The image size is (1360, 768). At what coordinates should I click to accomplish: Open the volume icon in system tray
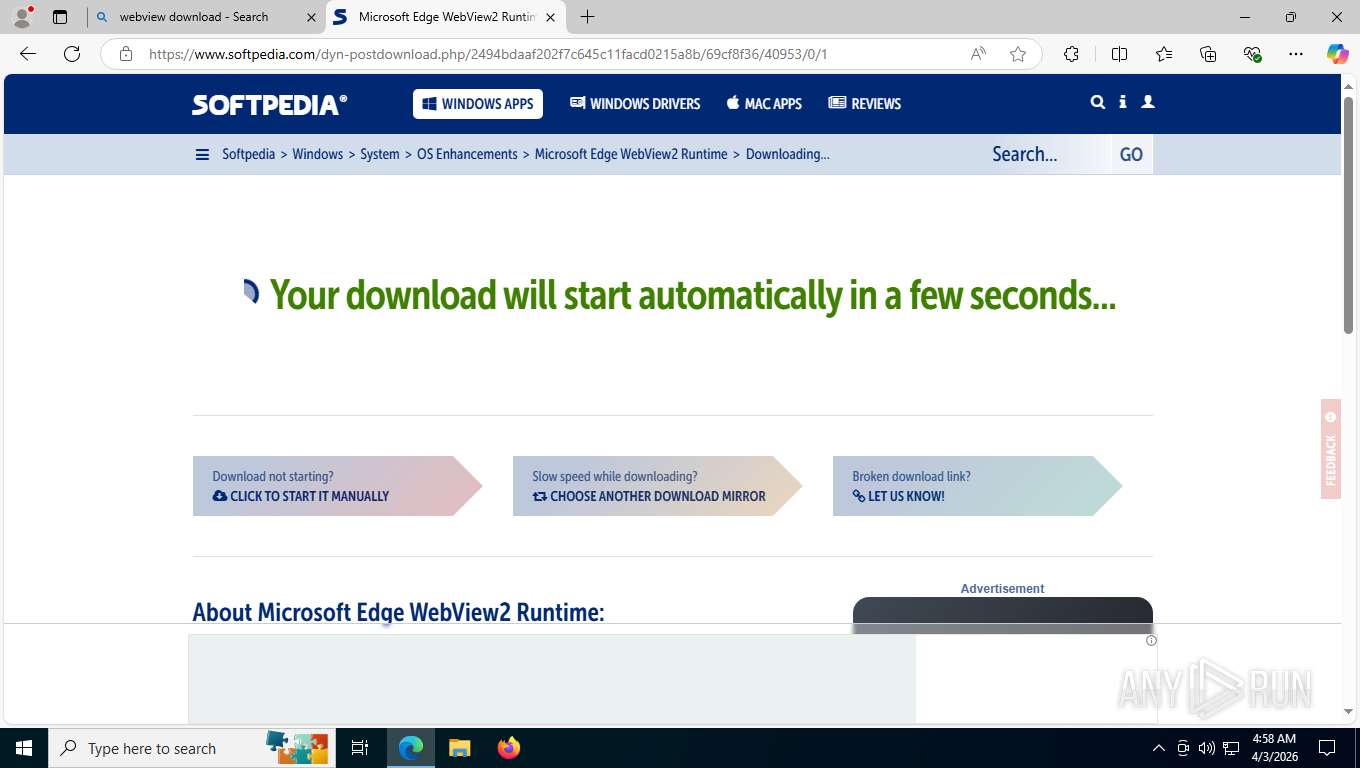click(x=1207, y=748)
